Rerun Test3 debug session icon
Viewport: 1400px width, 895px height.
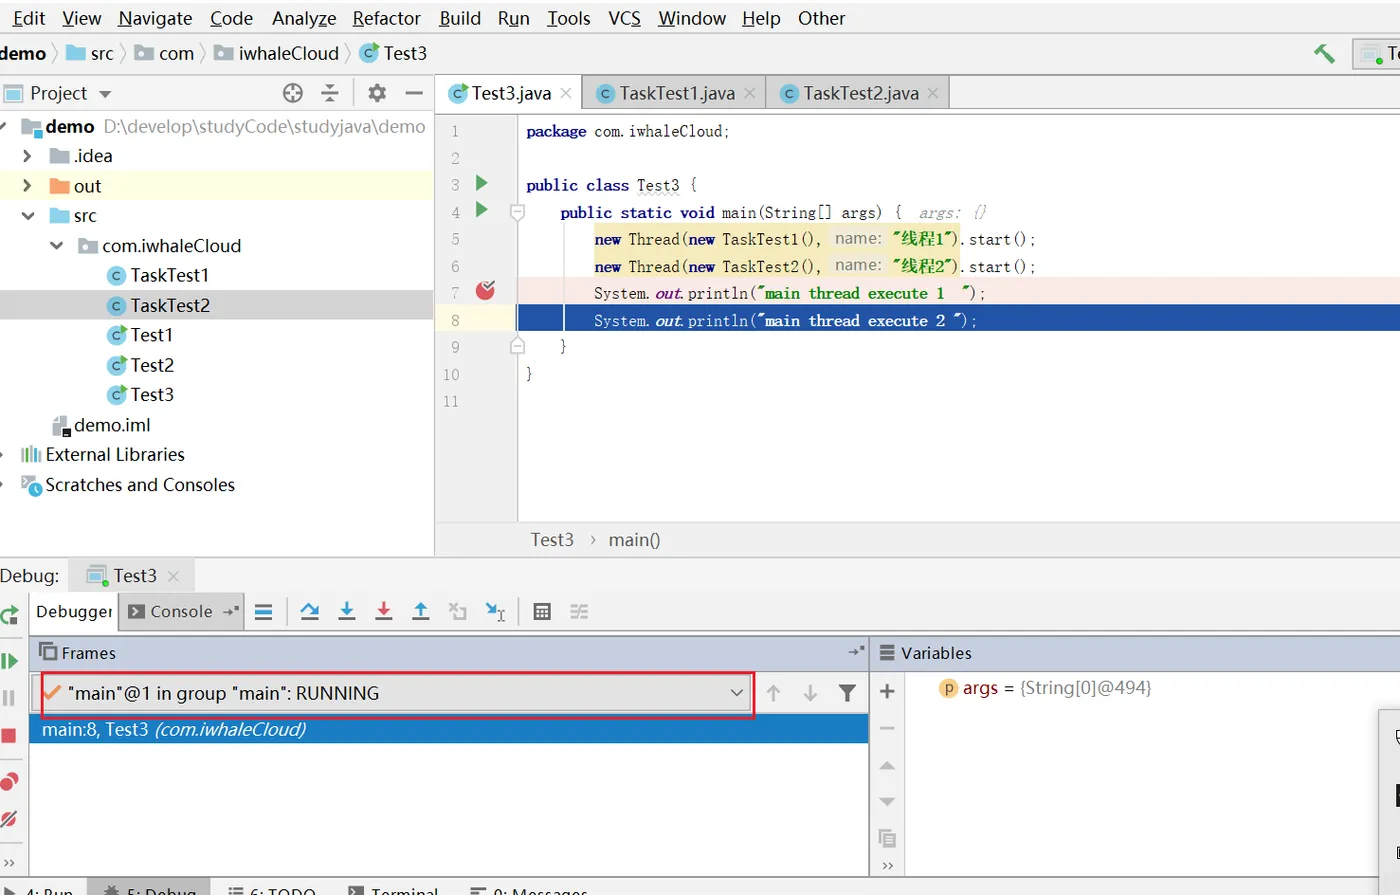(x=10, y=615)
